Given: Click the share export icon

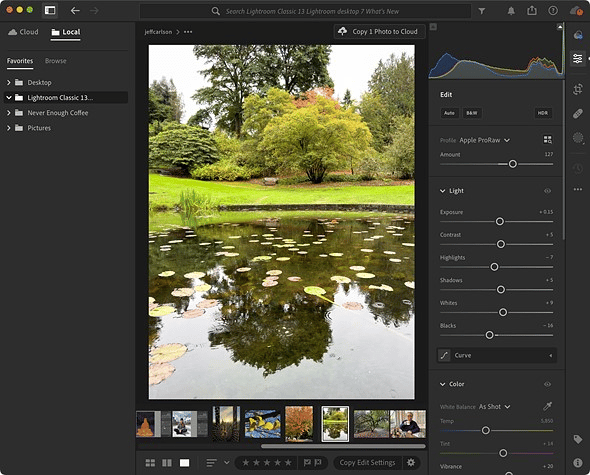Looking at the screenshot, I should (532, 11).
